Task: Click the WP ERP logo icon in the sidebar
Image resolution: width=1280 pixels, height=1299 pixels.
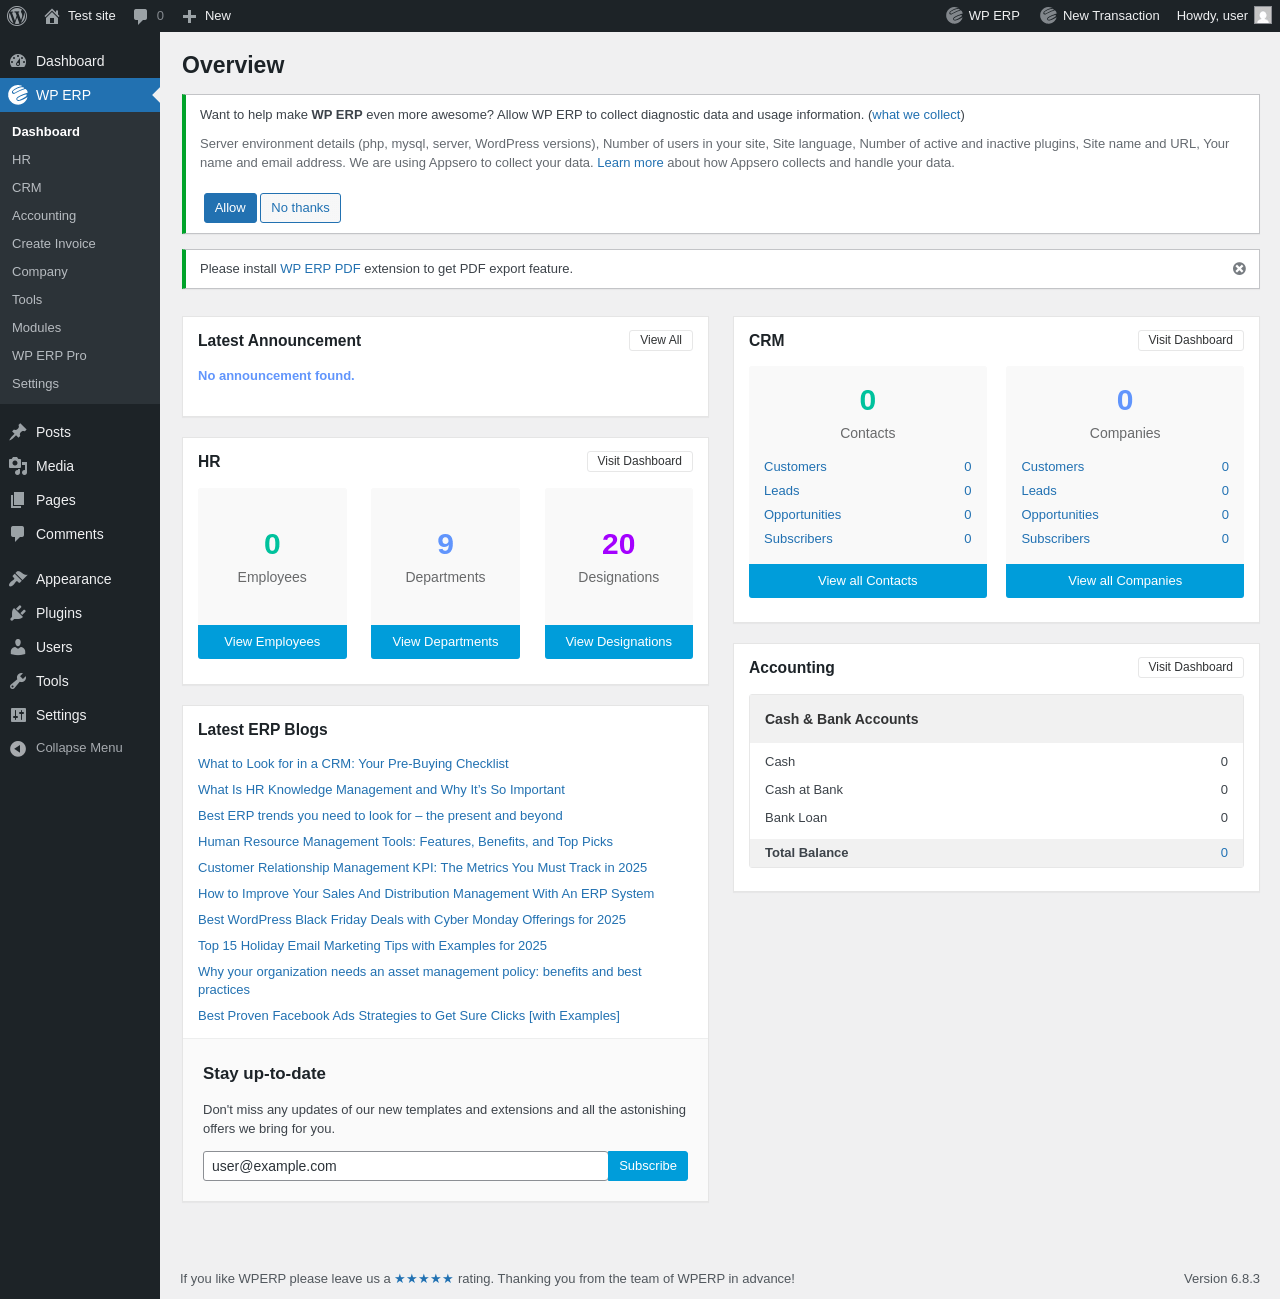Action: pos(18,95)
